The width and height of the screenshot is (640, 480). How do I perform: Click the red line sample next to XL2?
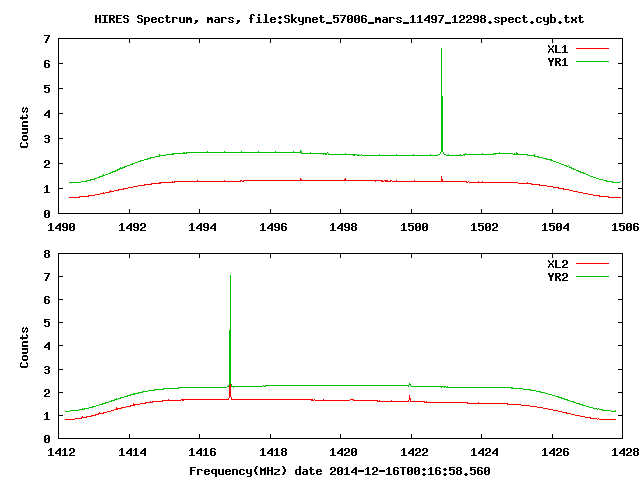point(592,264)
